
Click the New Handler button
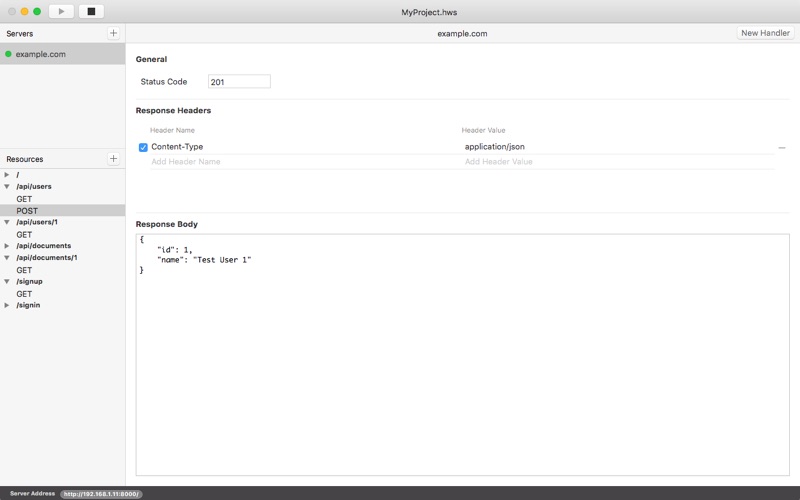click(765, 33)
